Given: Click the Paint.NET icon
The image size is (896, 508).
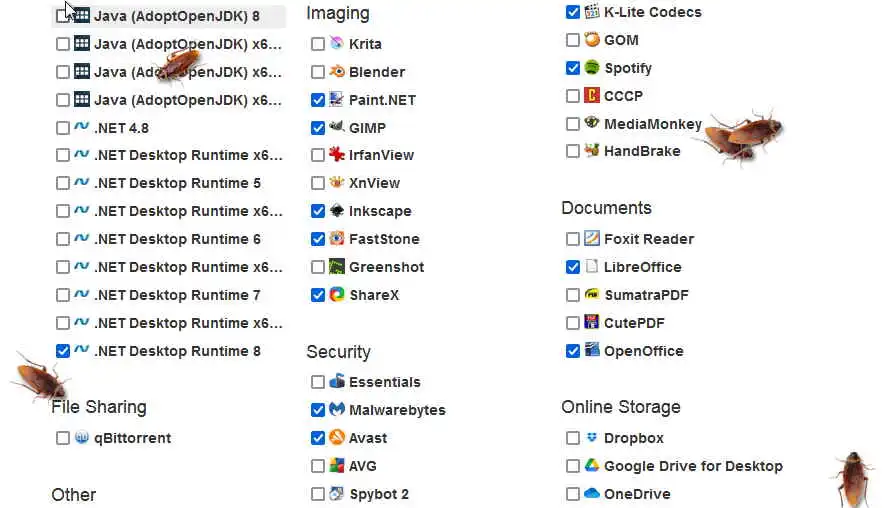Looking at the screenshot, I should 337,99.
